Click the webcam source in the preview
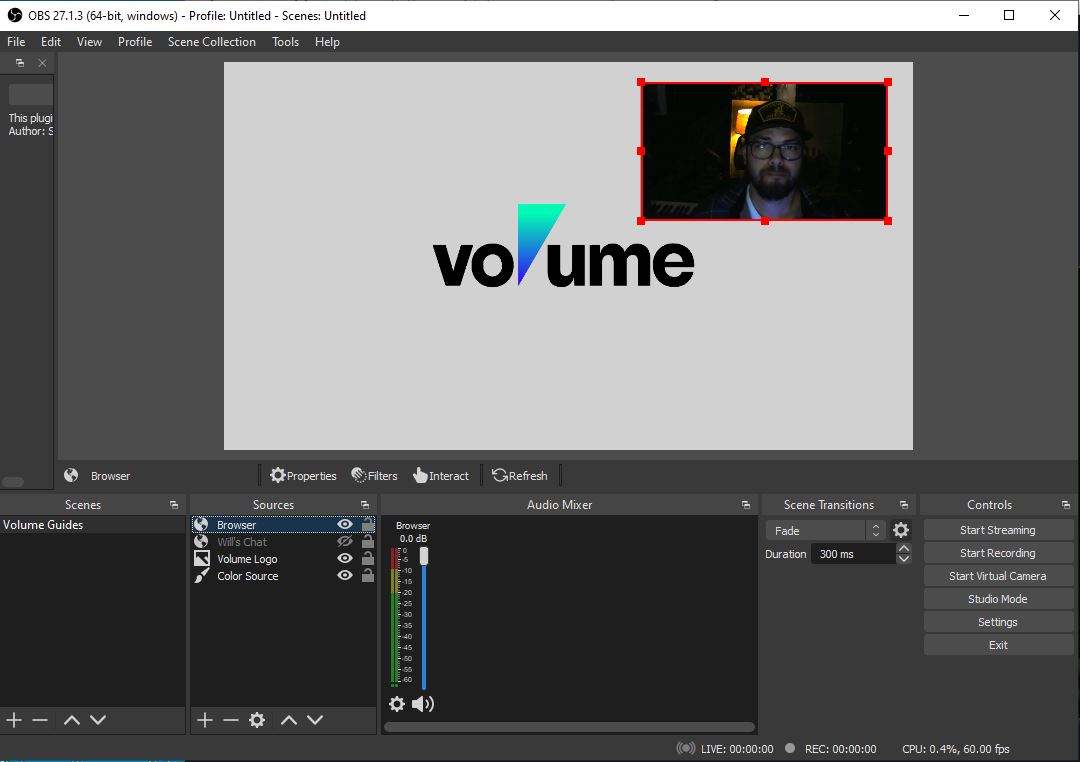This screenshot has height=762, width=1080. coord(765,151)
